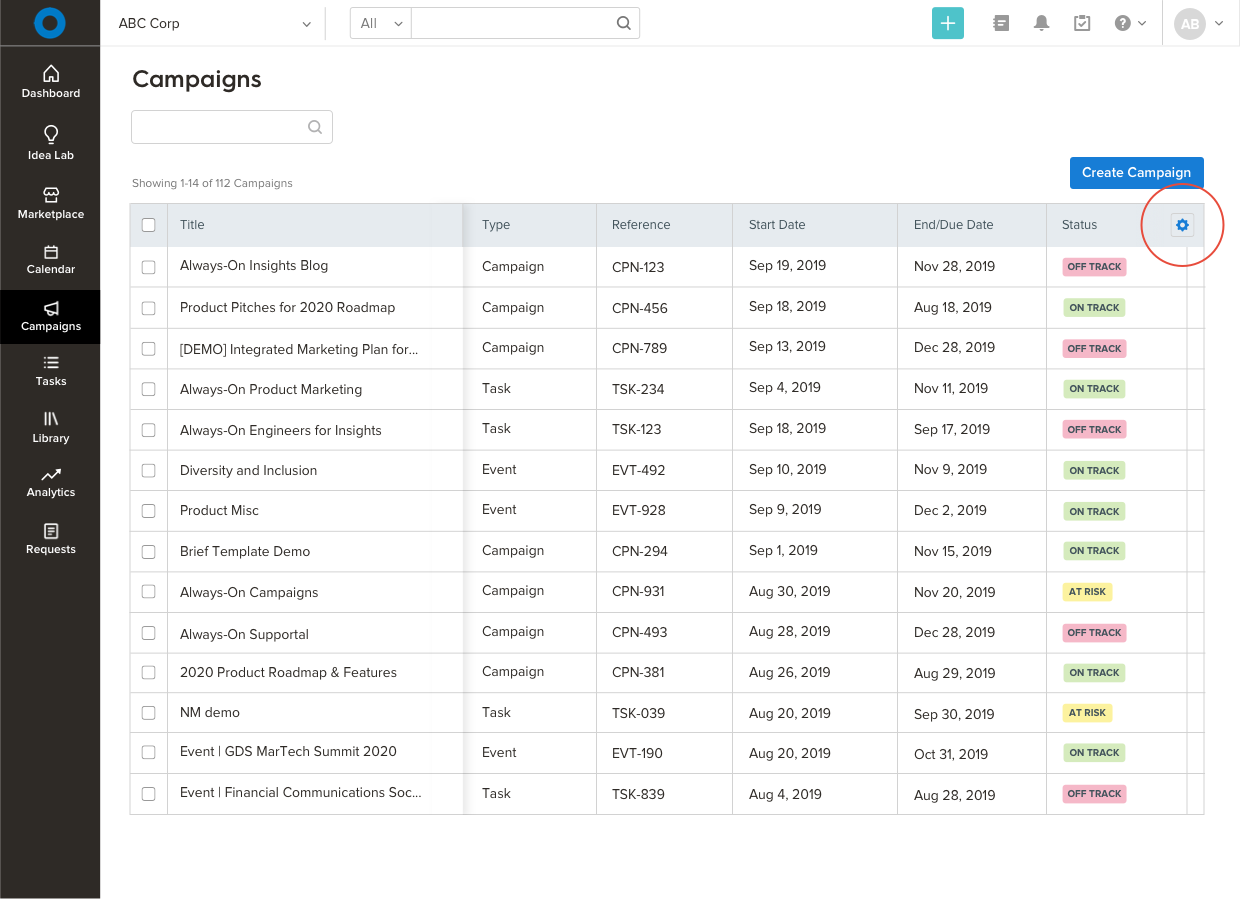Open table column settings gear icon
1240x899 pixels.
pyautogui.click(x=1182, y=225)
